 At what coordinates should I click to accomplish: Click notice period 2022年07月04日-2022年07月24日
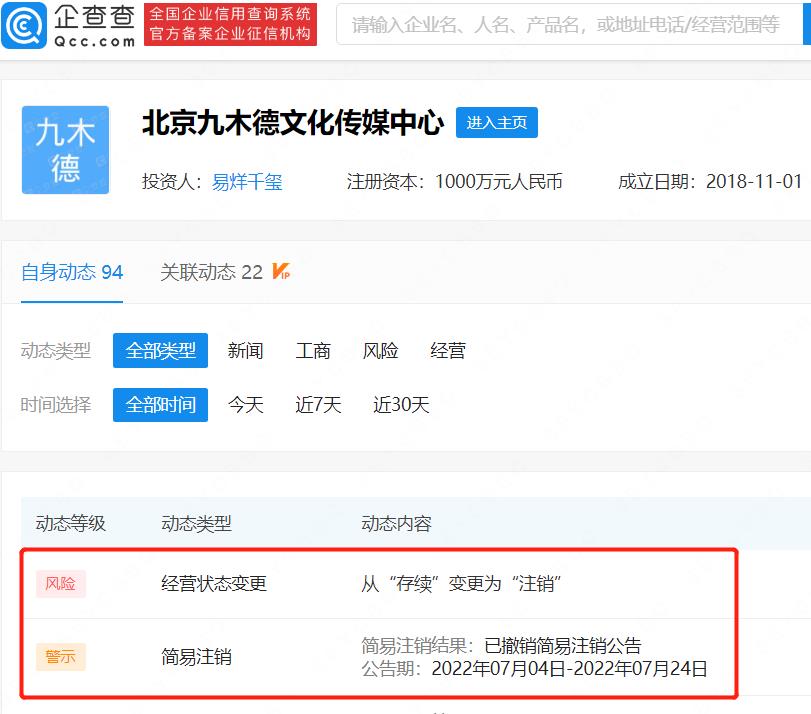click(569, 668)
